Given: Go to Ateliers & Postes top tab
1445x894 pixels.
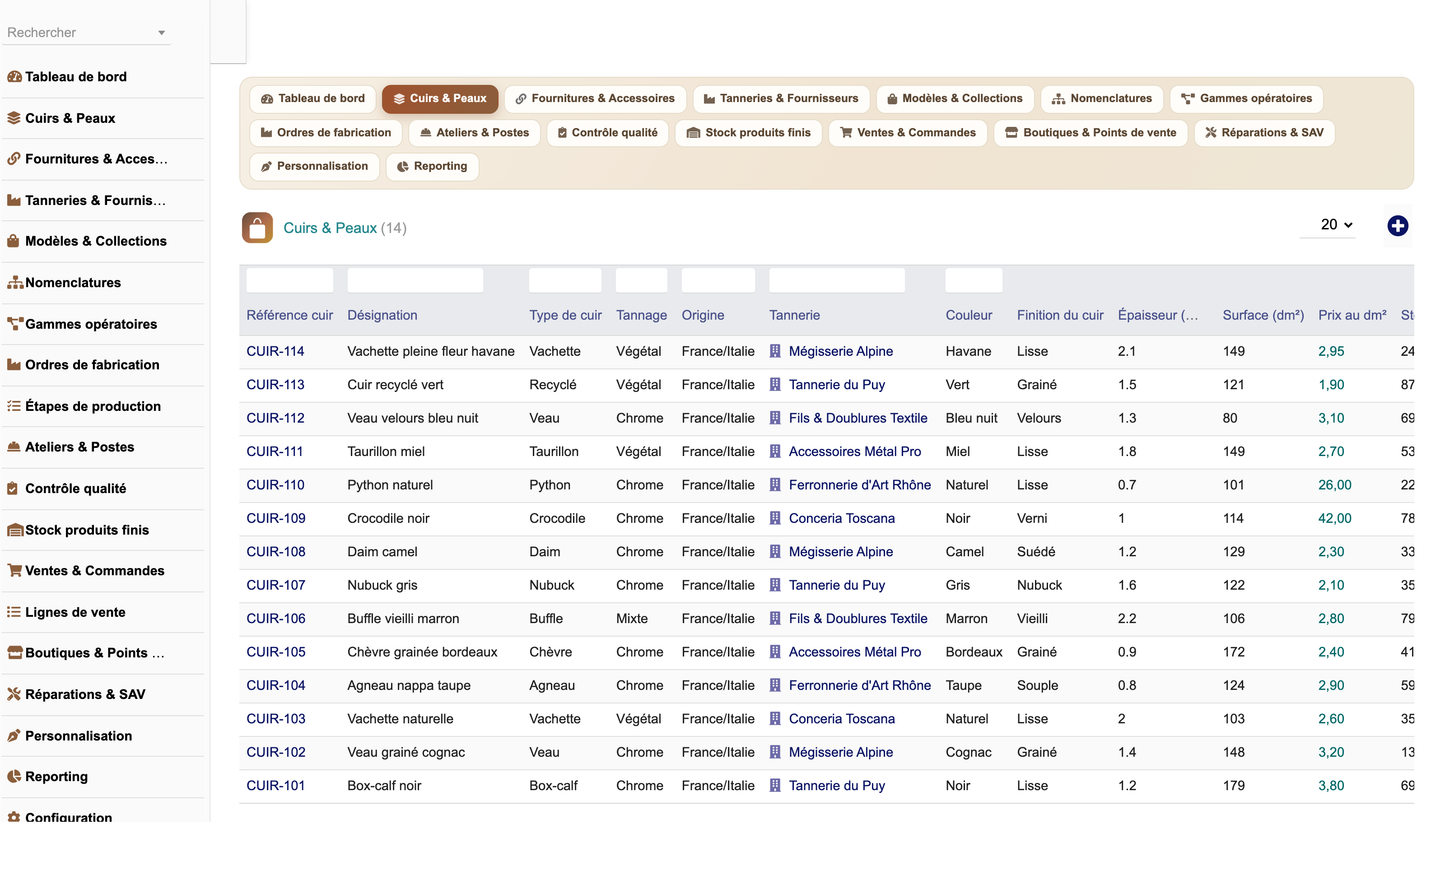Looking at the screenshot, I should 475,133.
